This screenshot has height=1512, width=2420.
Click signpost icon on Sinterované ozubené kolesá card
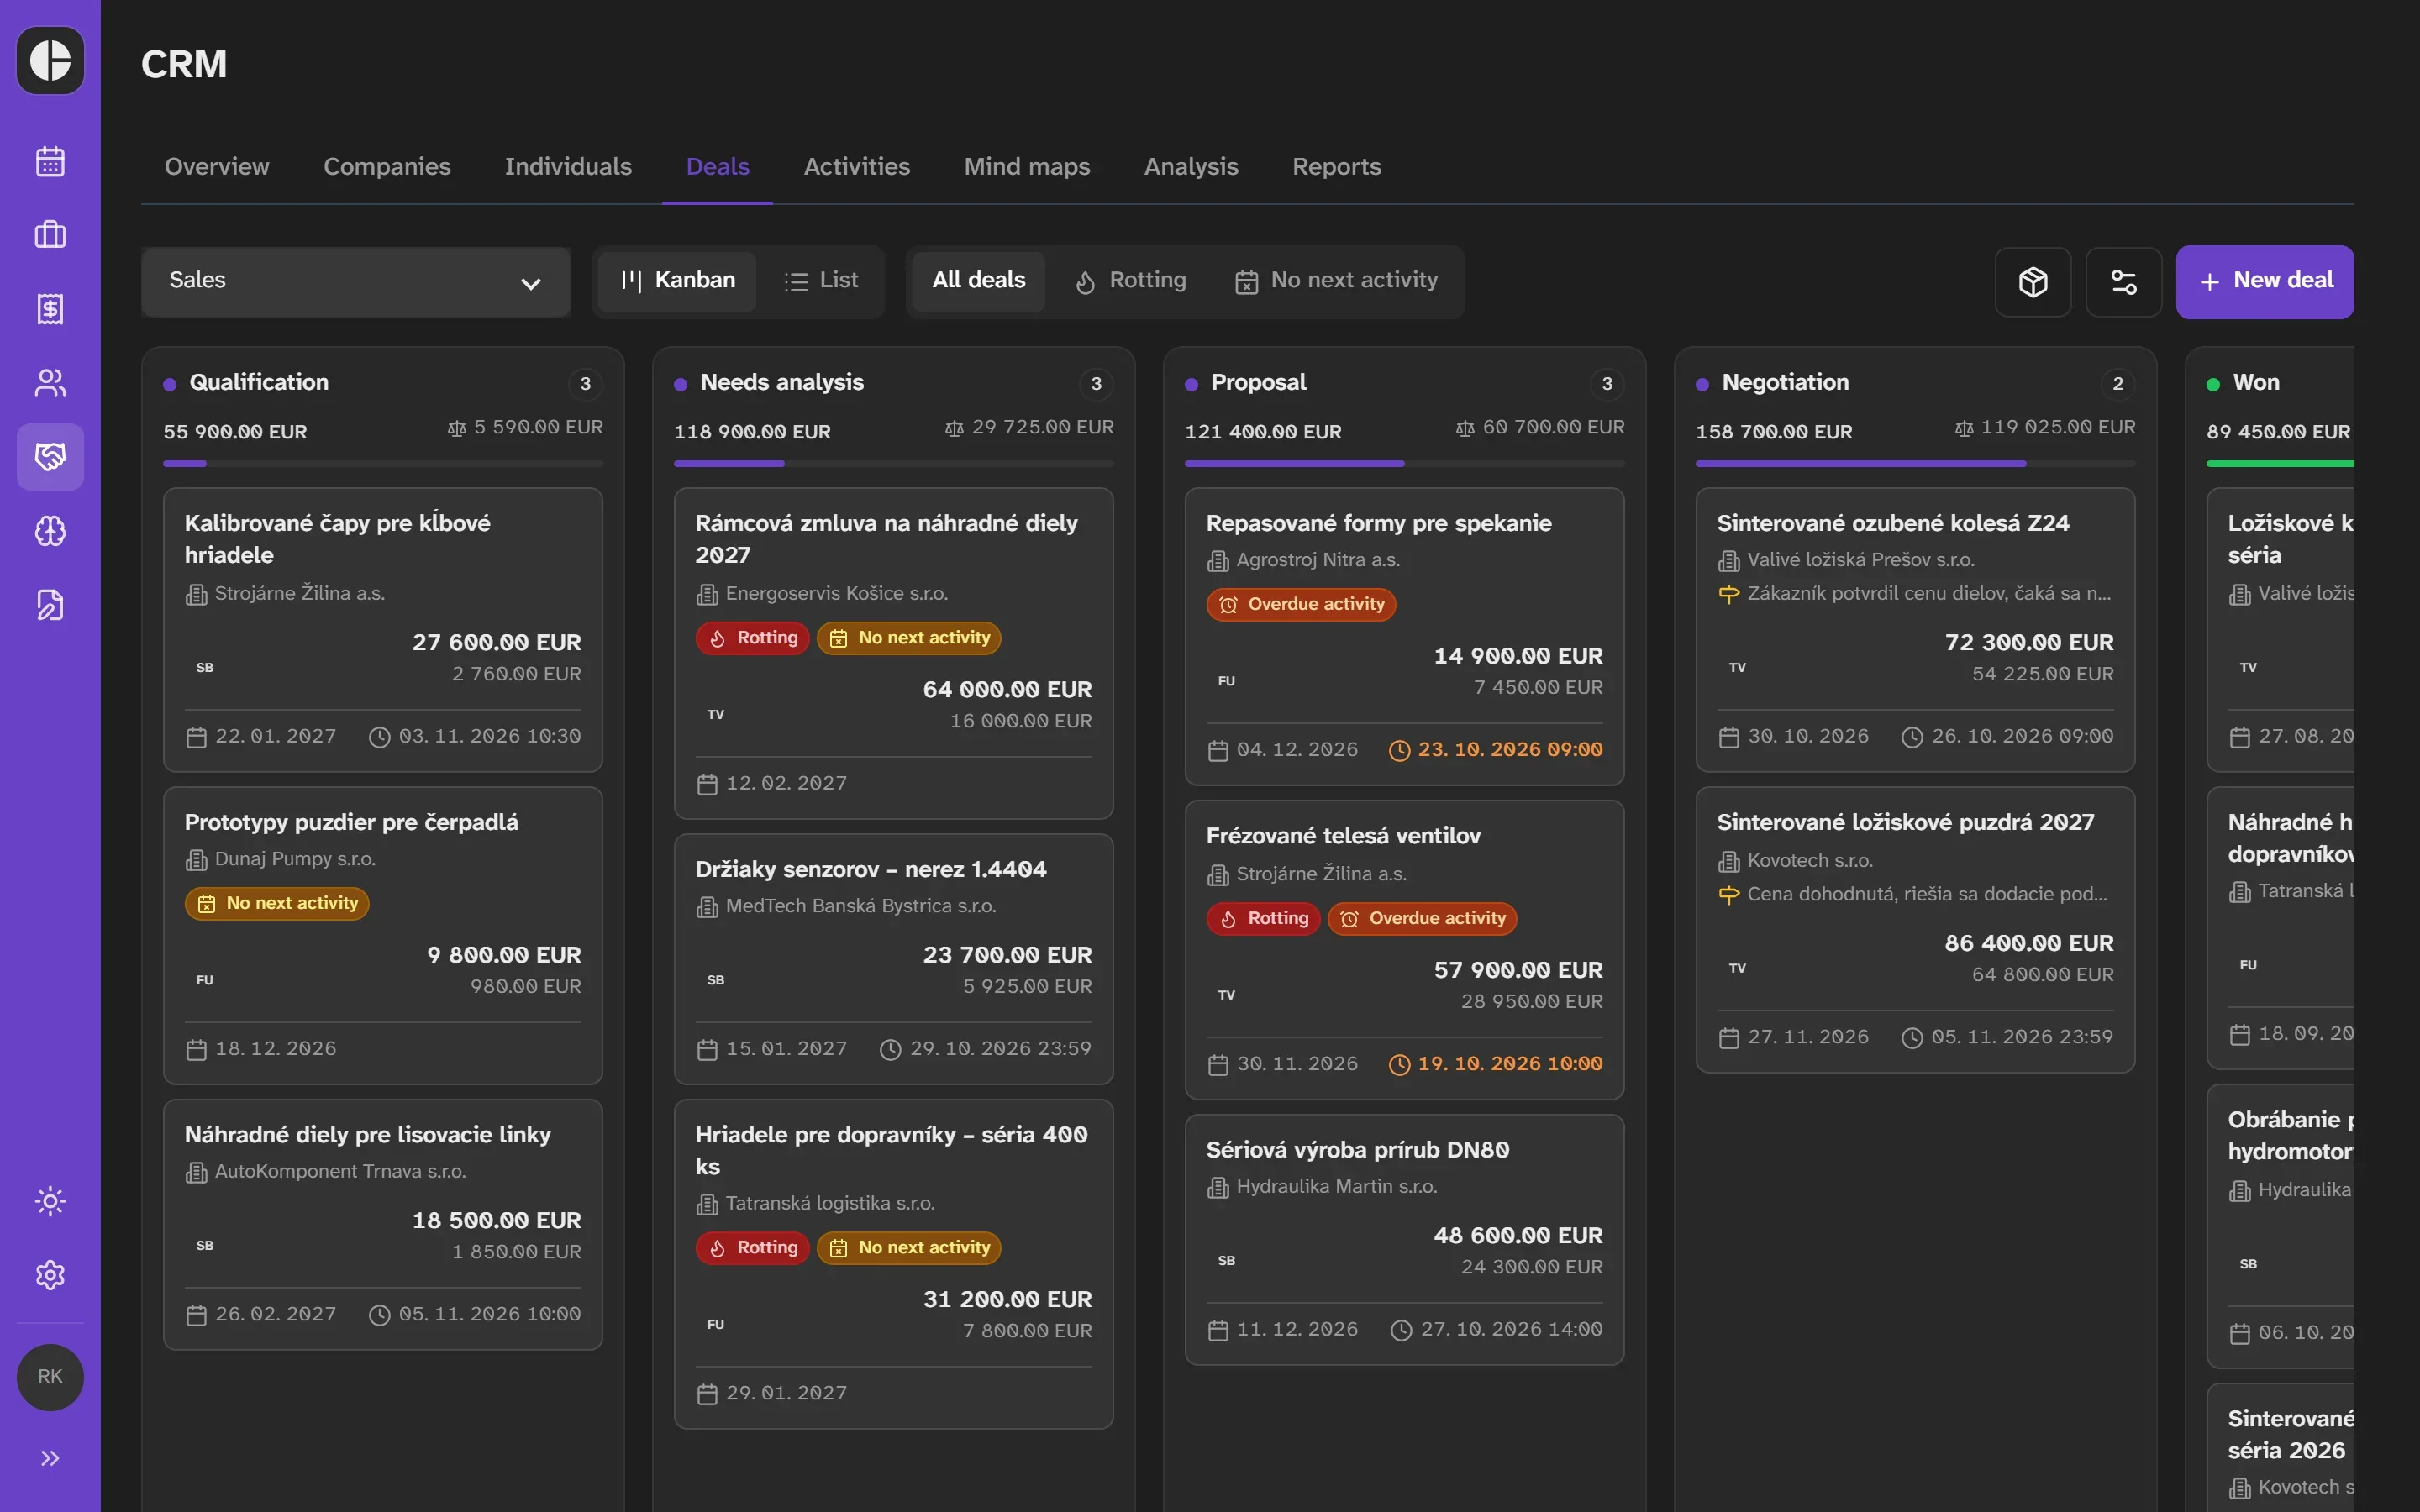pyautogui.click(x=1729, y=594)
